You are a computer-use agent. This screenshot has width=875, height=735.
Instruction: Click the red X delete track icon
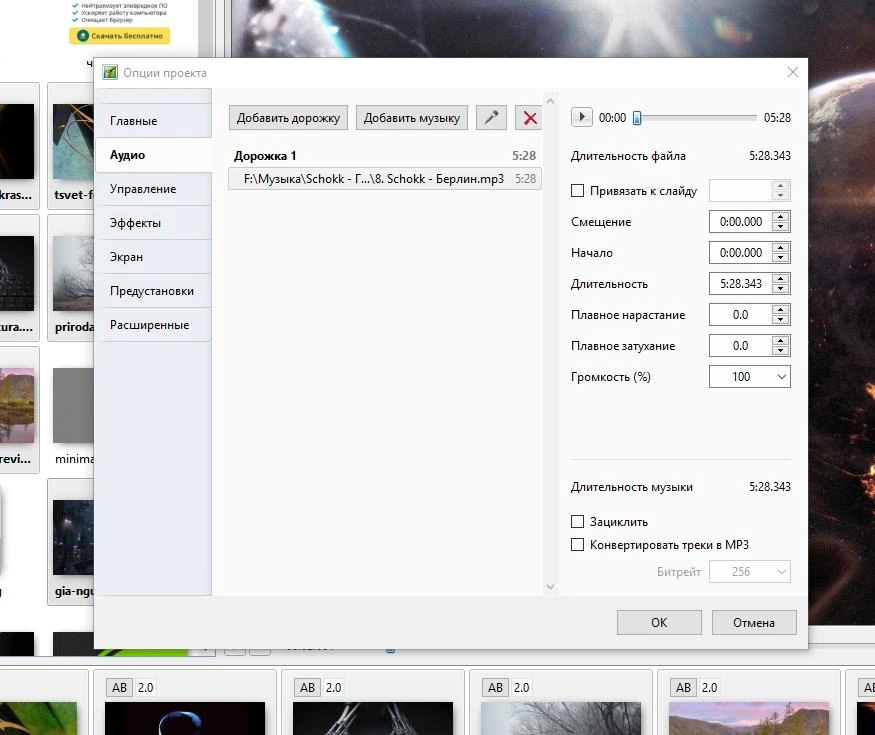coord(529,118)
